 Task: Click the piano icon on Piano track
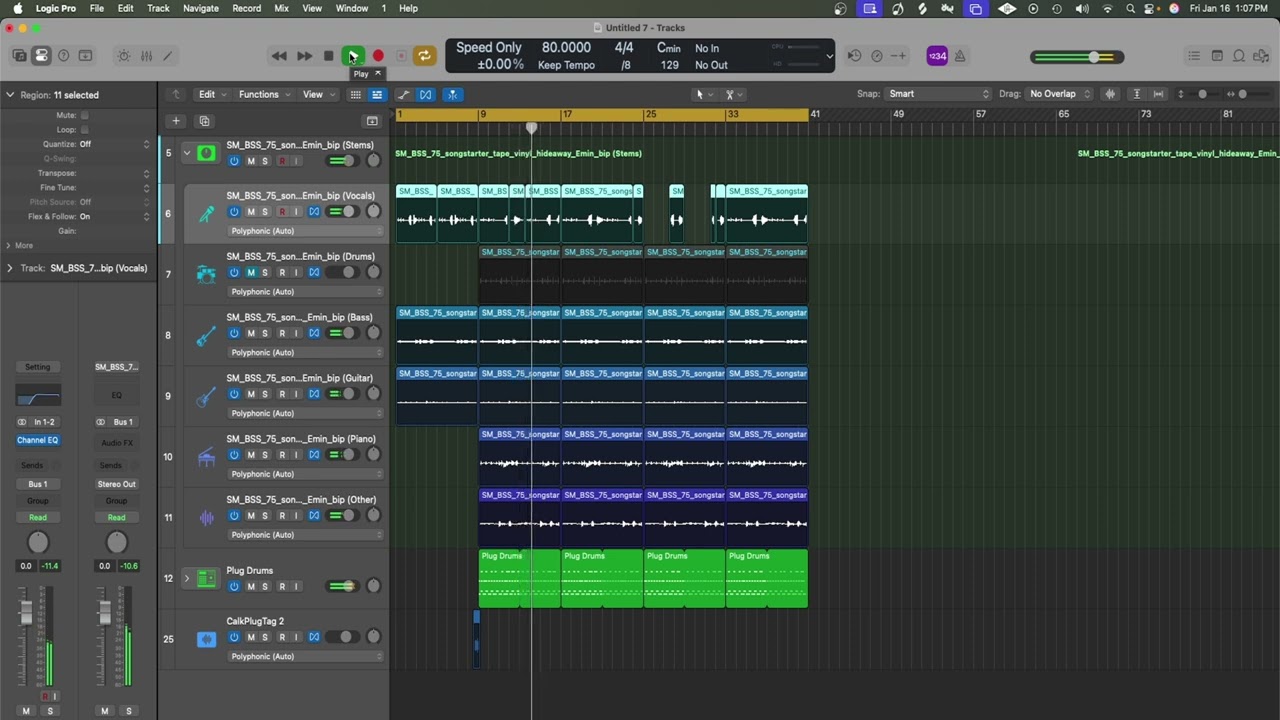(206, 457)
